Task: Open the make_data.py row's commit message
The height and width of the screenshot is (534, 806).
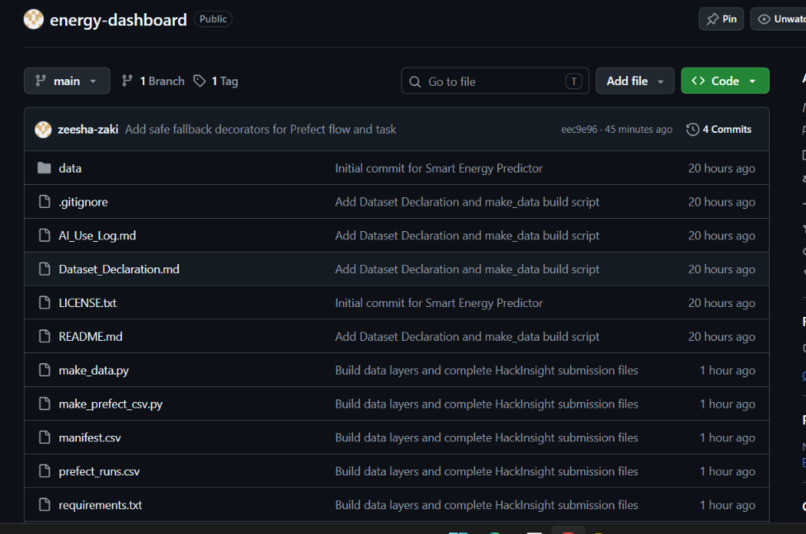Action: [x=486, y=370]
